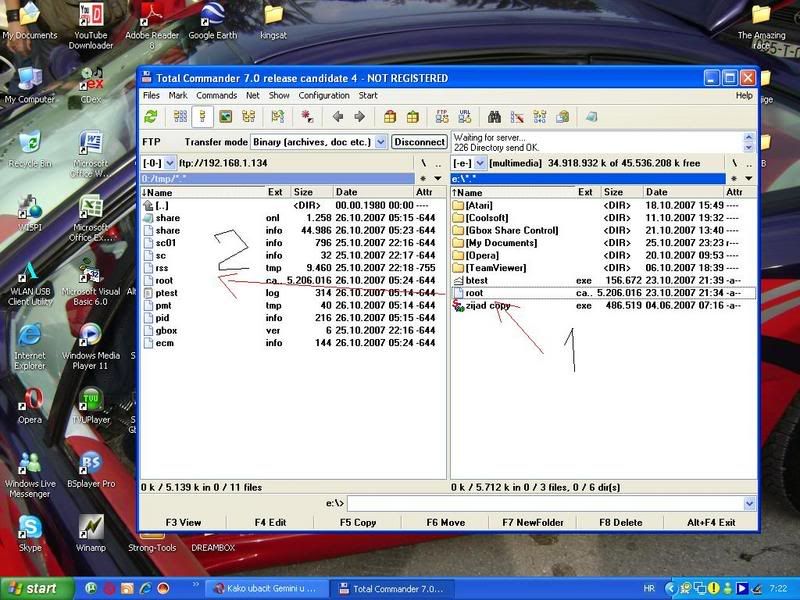Select the Recycle Bin desktop icon
Viewport: 800px width, 600px height.
(x=30, y=149)
